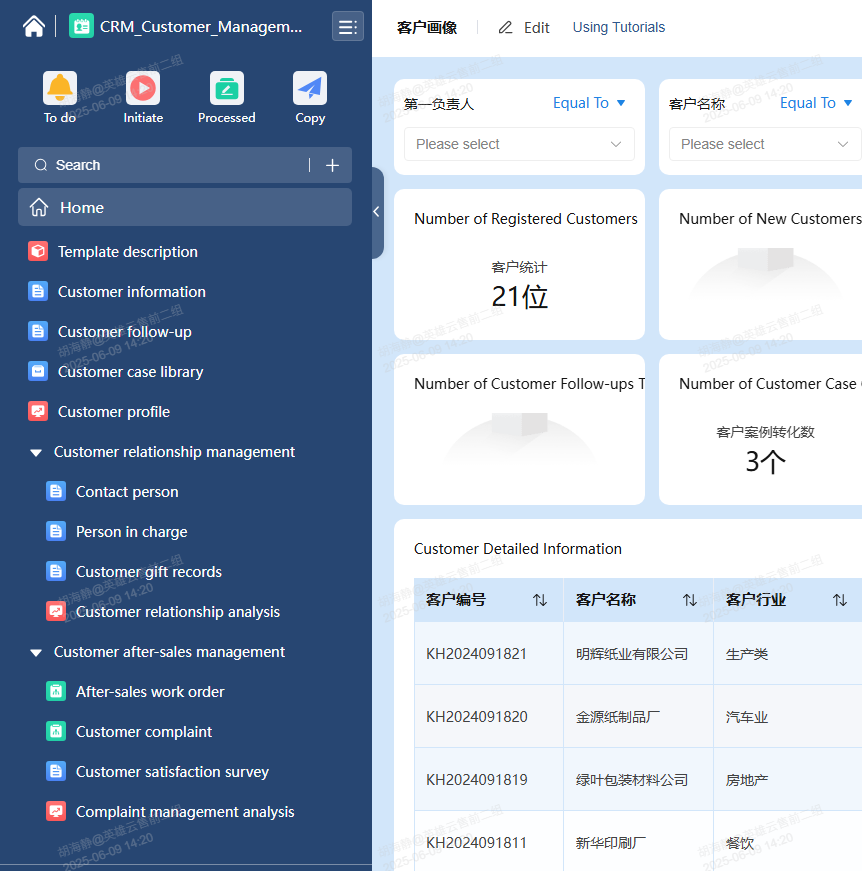Open Customer follow-up menu item

[x=124, y=332]
